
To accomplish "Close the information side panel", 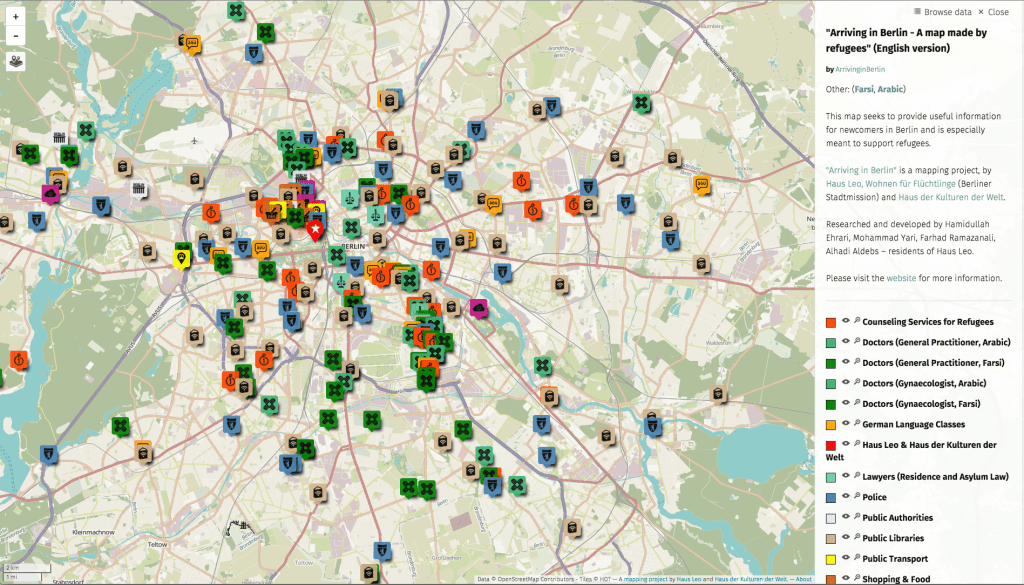I will (993, 12).
